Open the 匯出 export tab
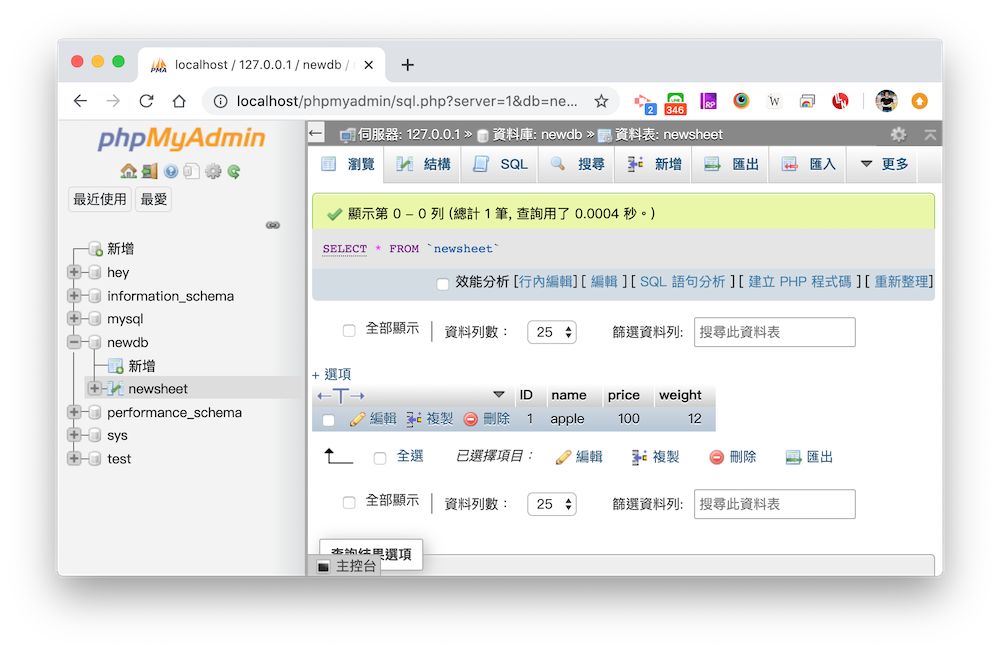Image resolution: width=1000 pixels, height=652 pixels. pyautogui.click(x=732, y=165)
